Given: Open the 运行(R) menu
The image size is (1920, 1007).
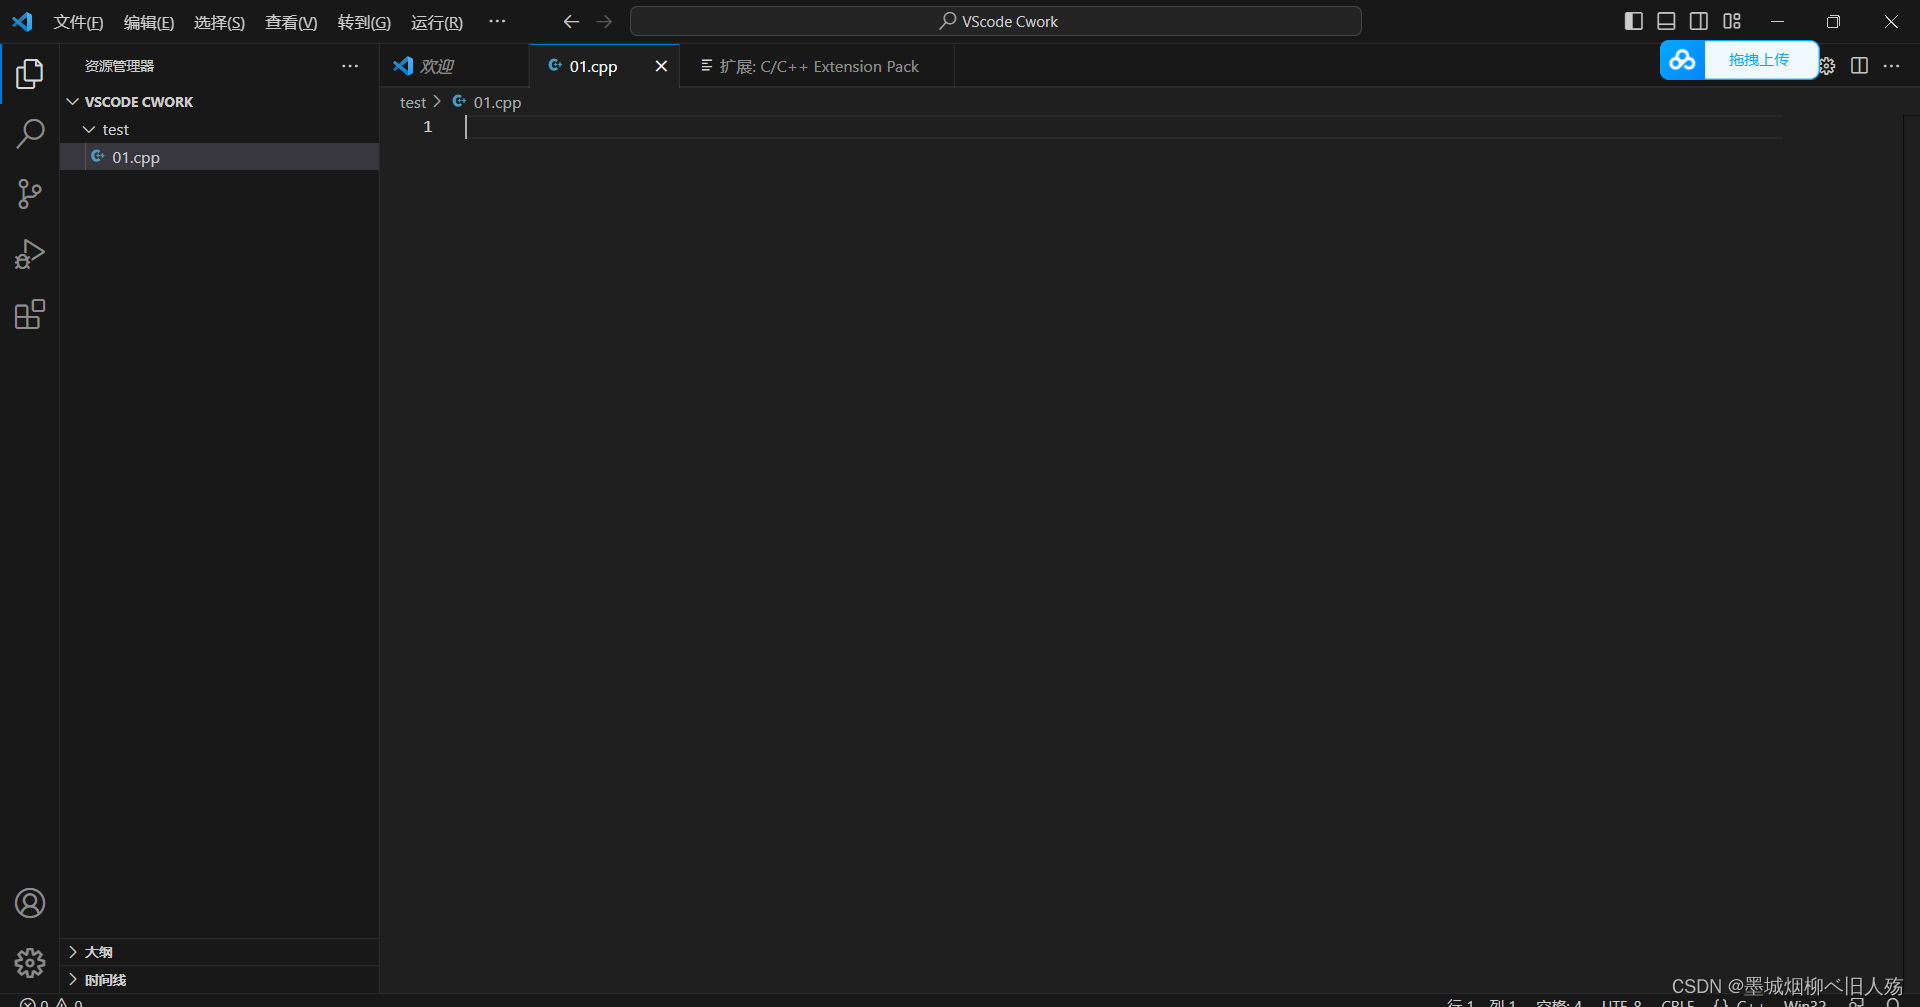Looking at the screenshot, I should (x=437, y=22).
